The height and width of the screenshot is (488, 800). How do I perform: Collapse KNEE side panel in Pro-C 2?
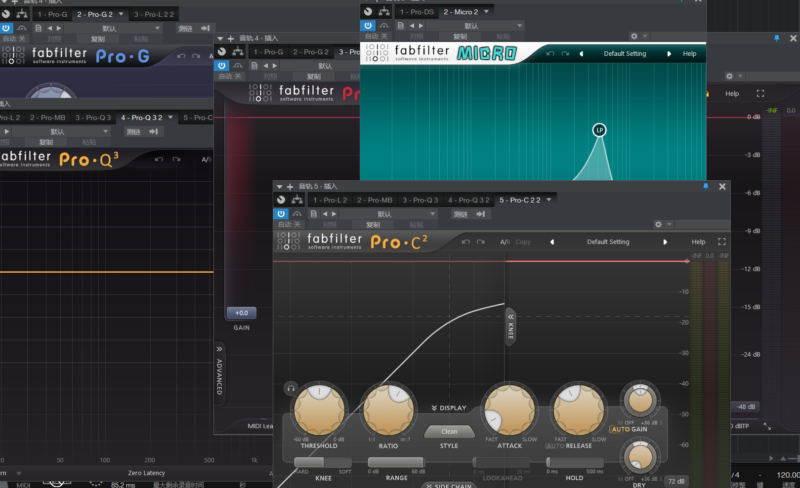click(510, 327)
